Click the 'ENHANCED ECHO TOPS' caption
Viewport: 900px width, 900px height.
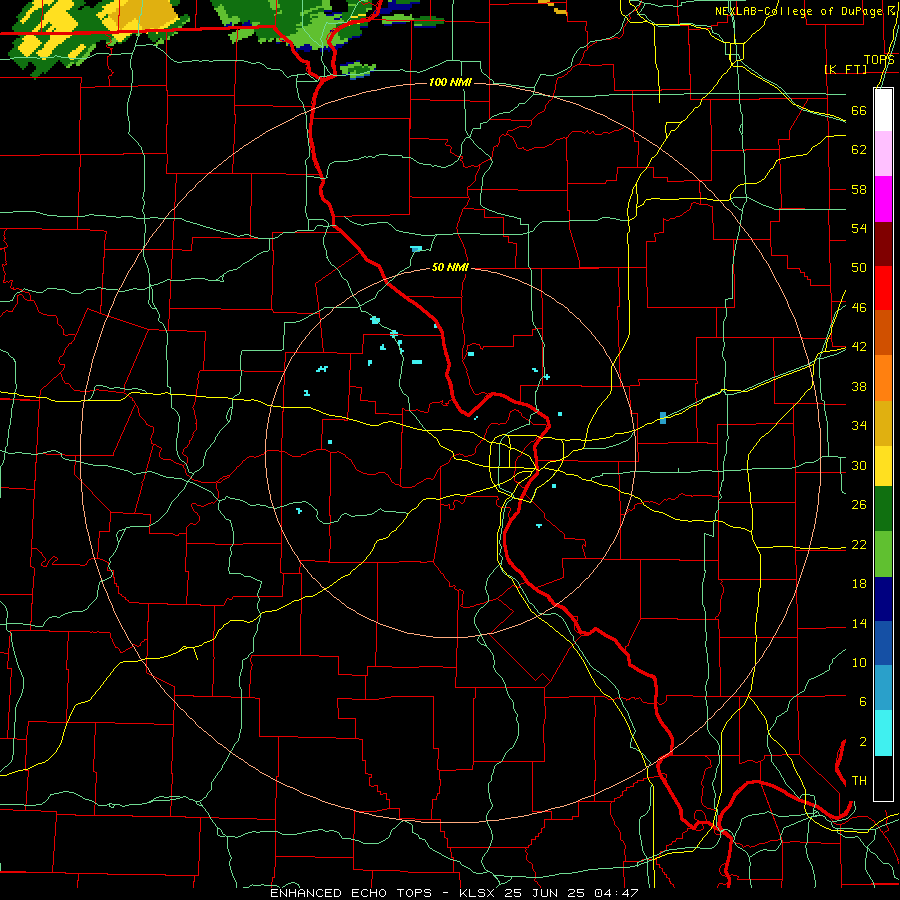click(351, 893)
